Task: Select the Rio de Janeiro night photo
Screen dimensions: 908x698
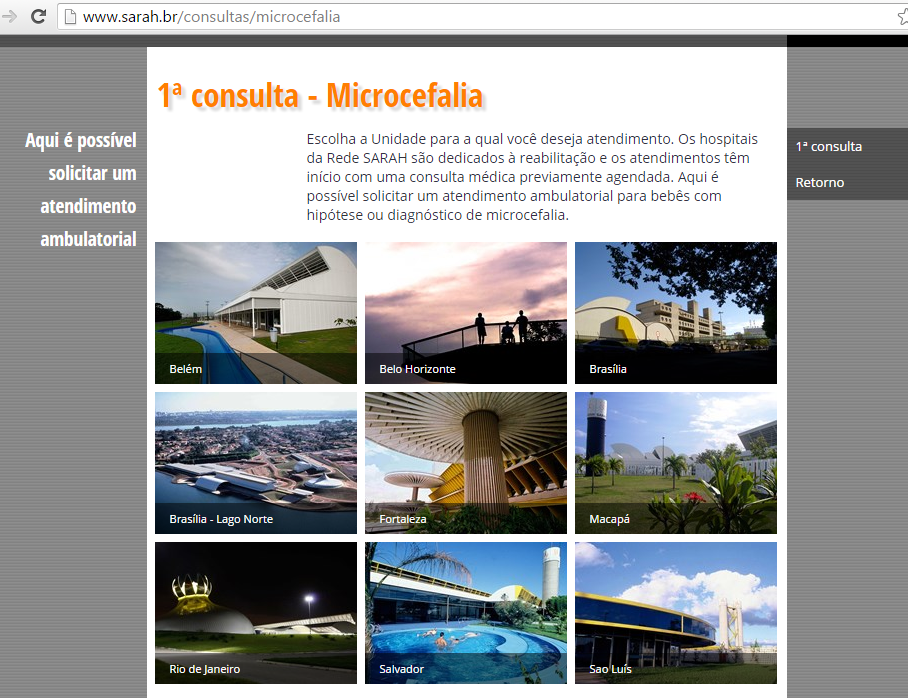Action: click(x=256, y=613)
